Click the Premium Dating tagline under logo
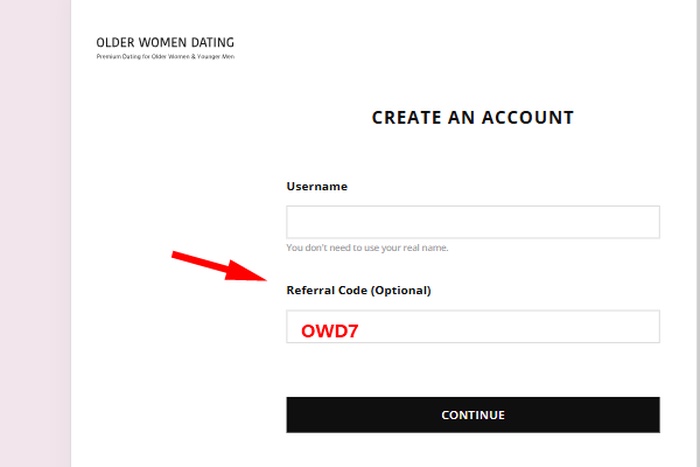The image size is (700, 467). point(165,56)
